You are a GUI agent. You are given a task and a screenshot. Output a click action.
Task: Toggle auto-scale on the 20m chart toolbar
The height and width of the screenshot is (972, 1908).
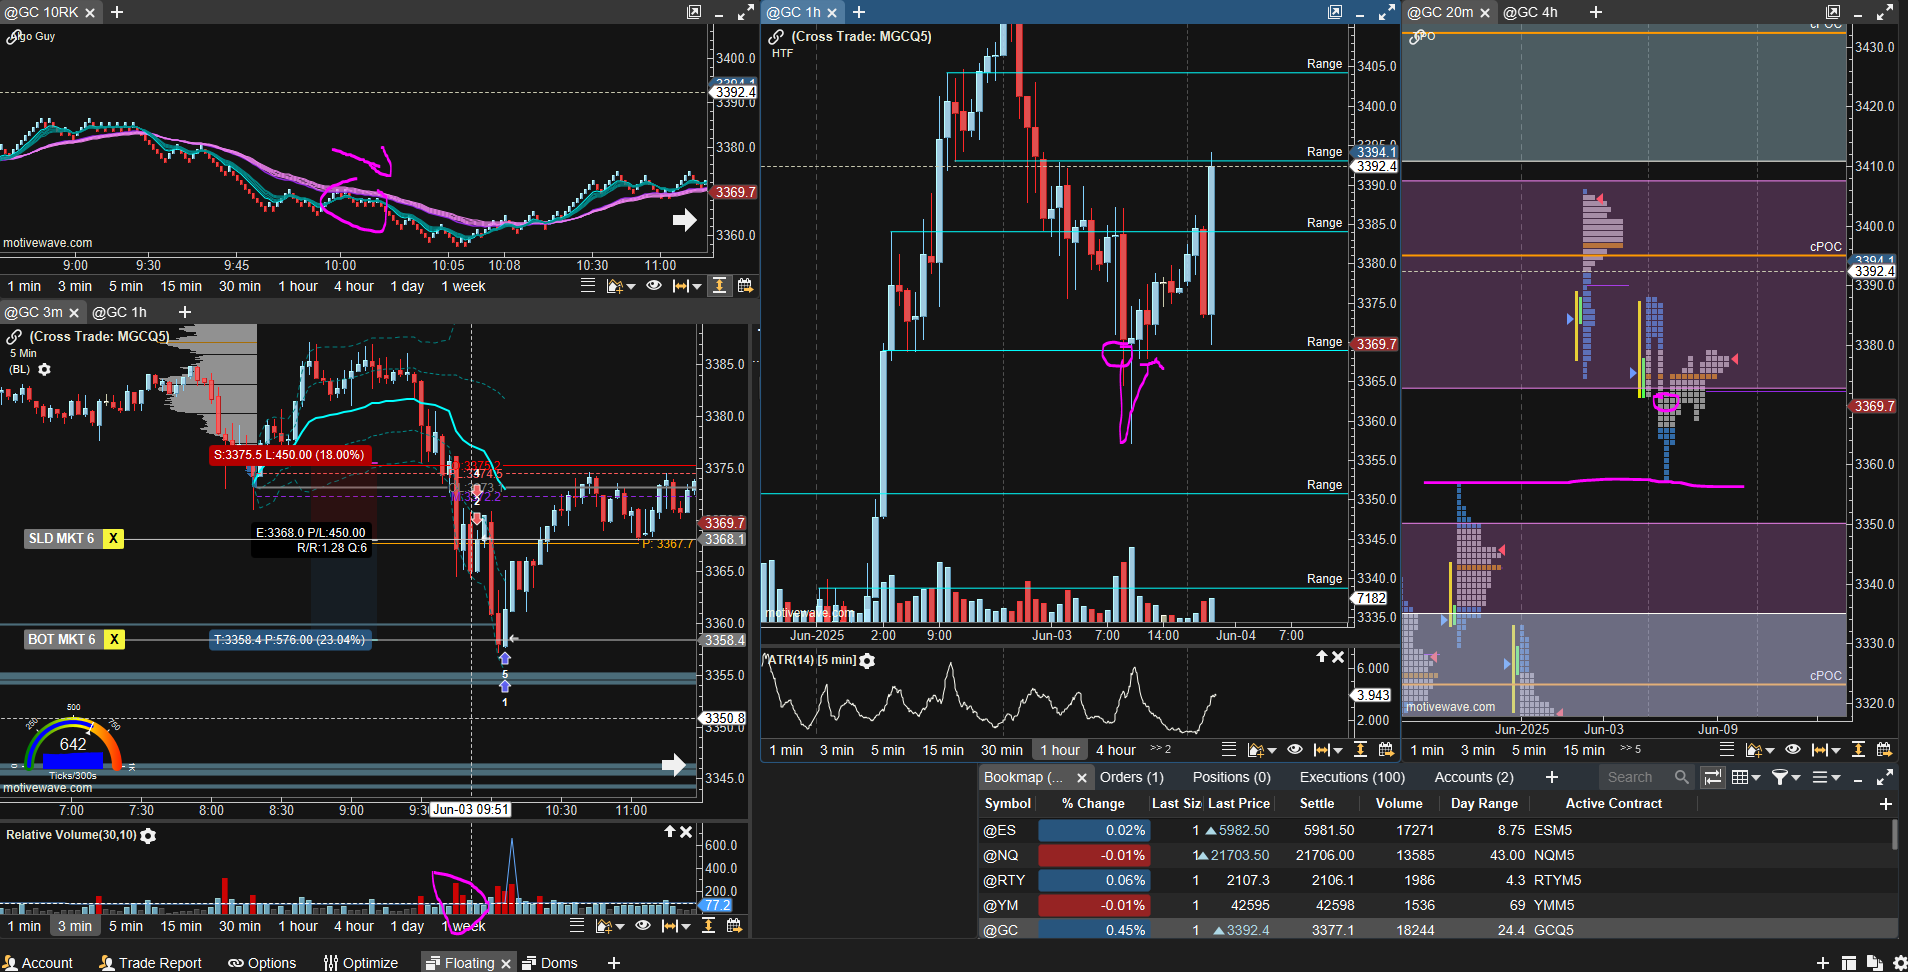(1858, 750)
